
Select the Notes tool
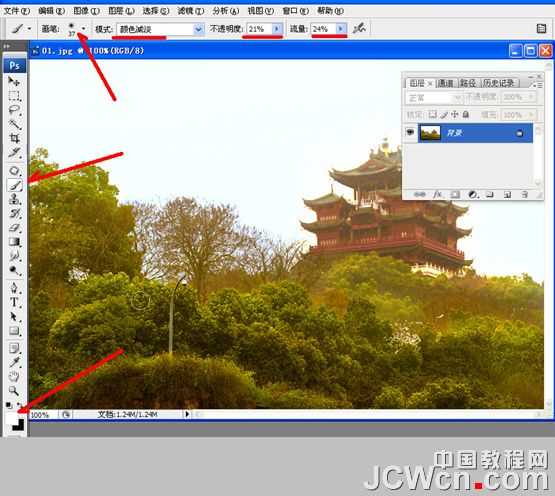click(14, 348)
